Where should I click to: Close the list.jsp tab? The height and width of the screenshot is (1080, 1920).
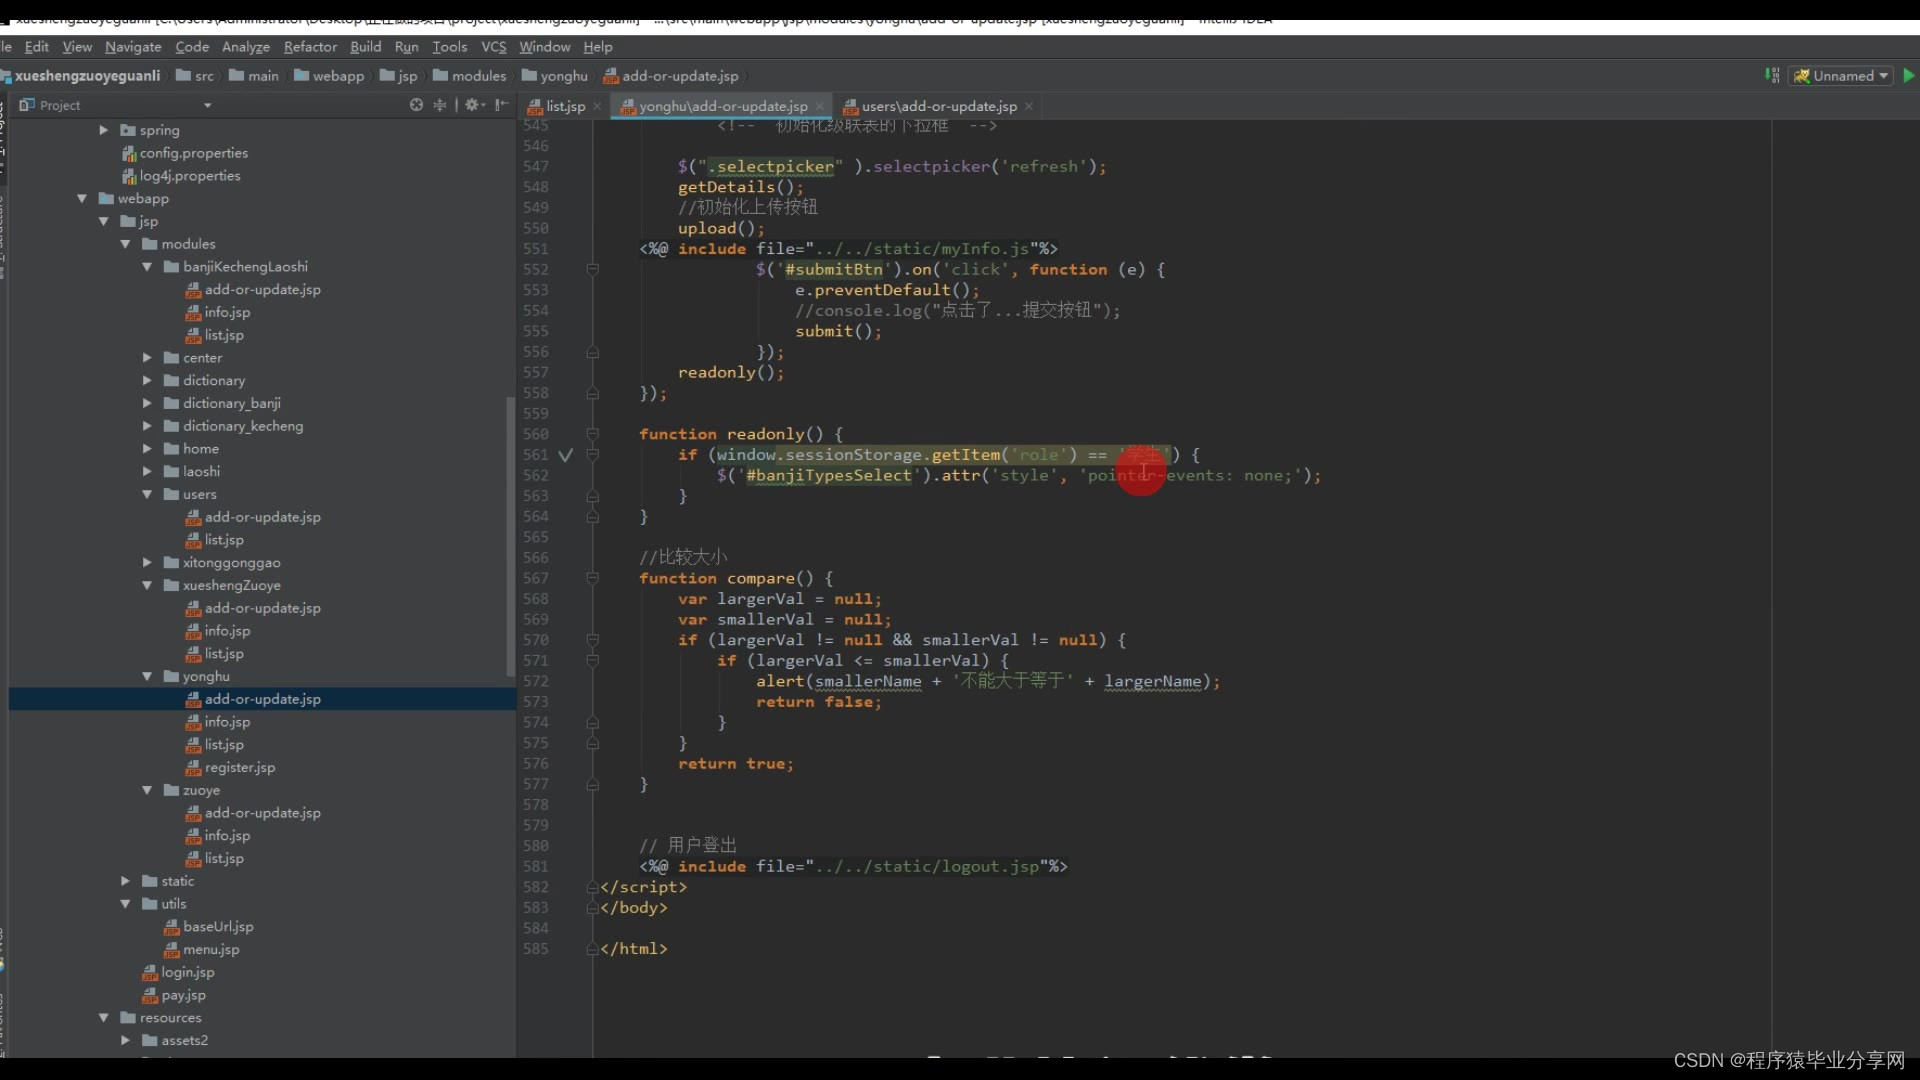597,106
